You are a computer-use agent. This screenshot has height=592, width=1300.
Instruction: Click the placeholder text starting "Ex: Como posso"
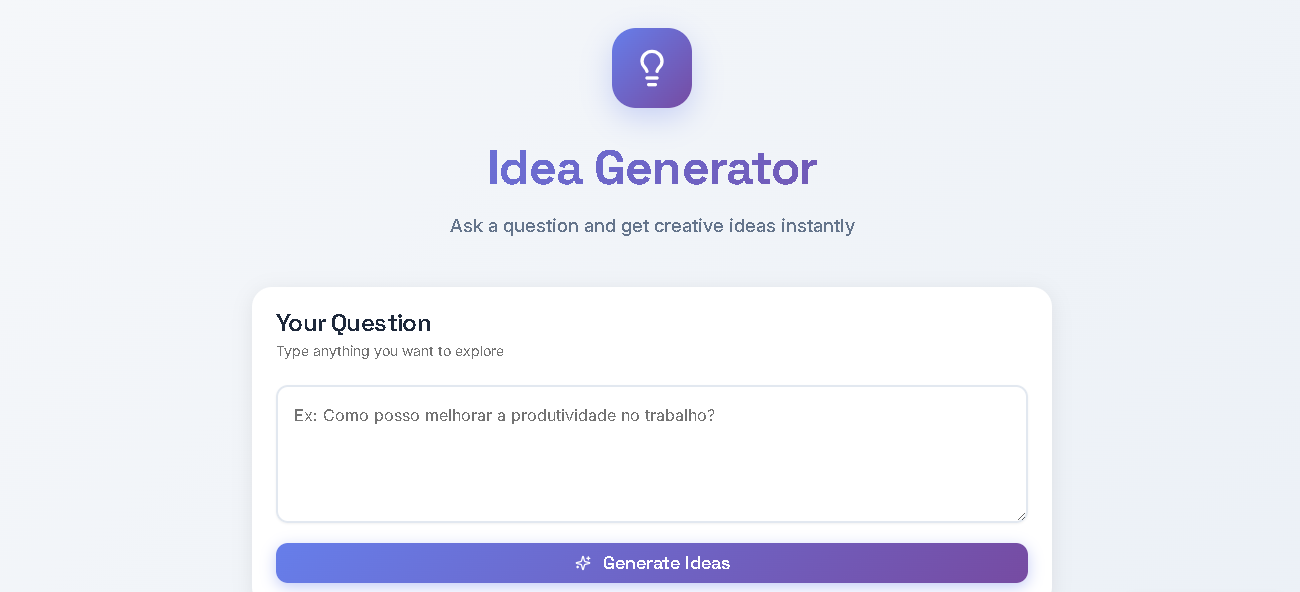pos(504,415)
